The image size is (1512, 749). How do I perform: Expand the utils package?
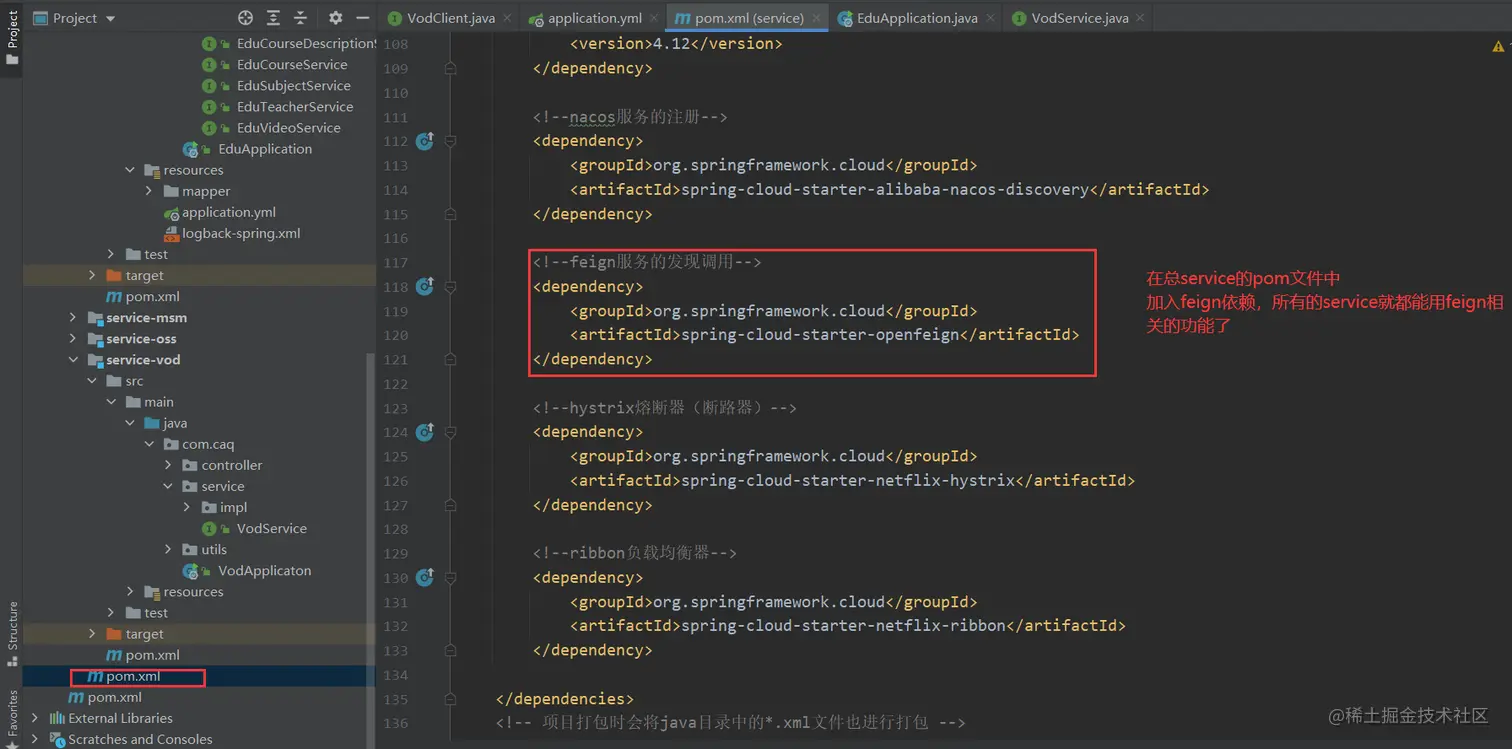point(168,549)
